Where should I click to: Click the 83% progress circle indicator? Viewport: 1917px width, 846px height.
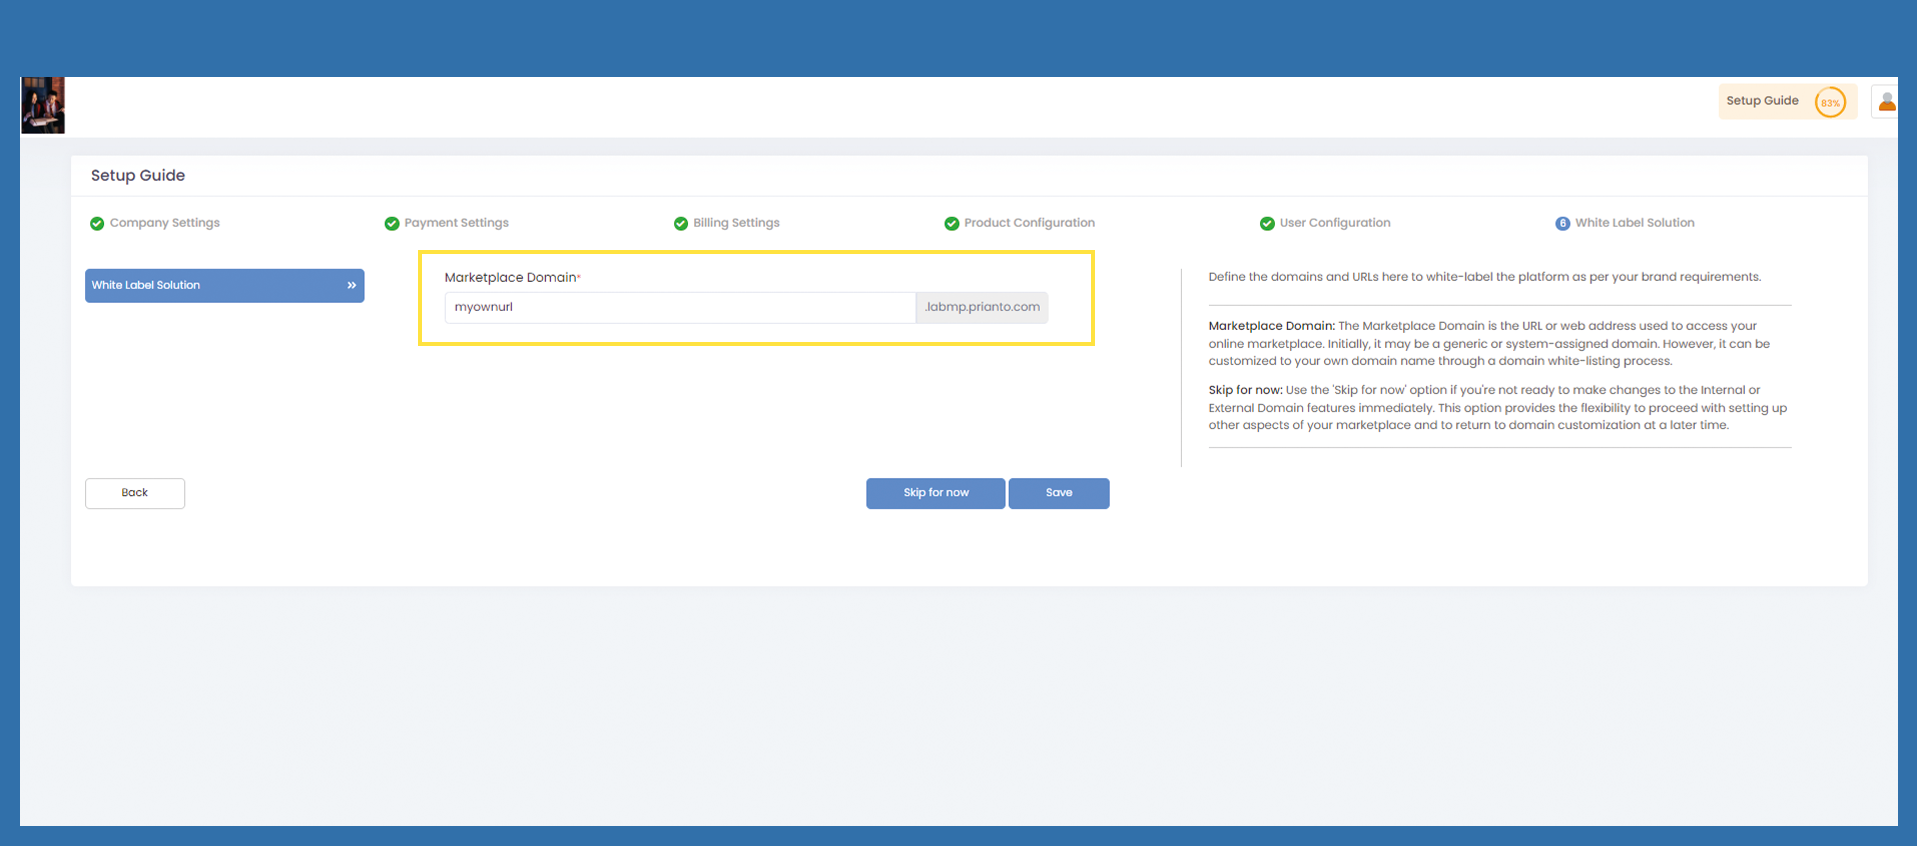(1830, 103)
